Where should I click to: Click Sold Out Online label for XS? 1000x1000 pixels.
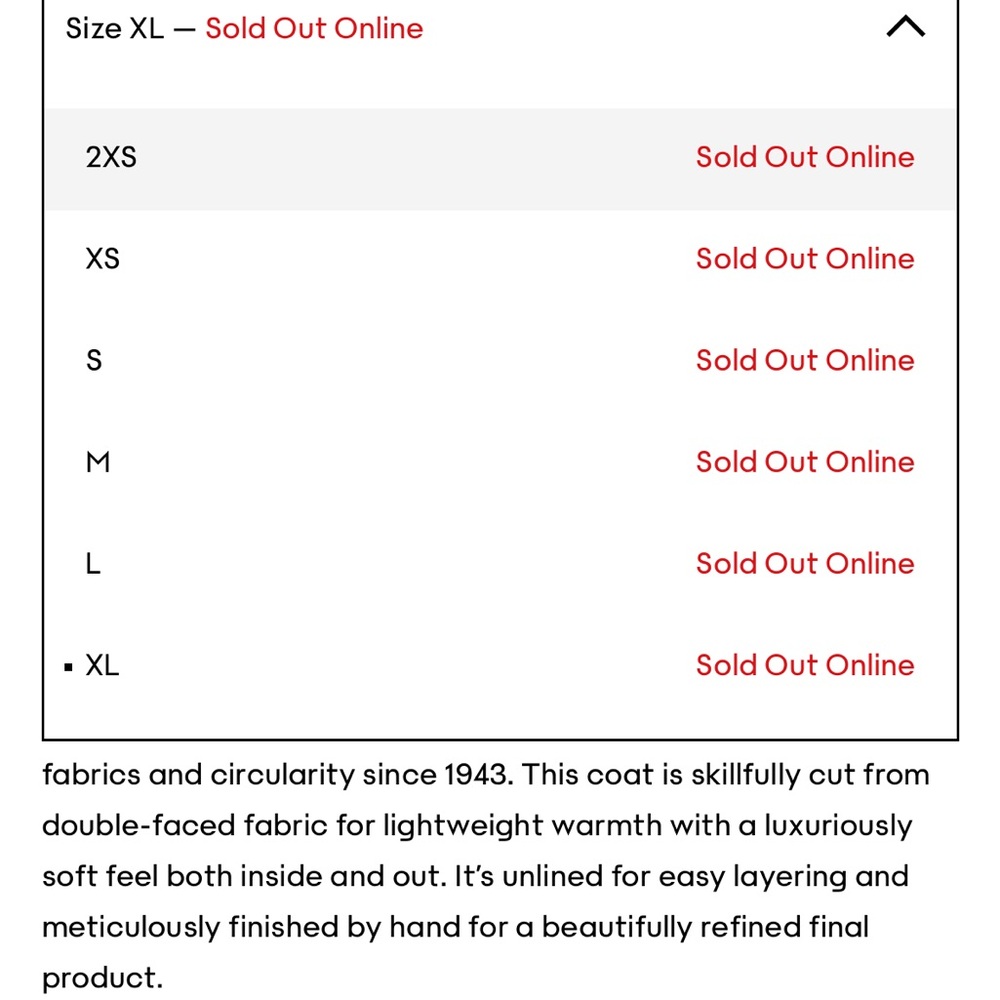[805, 258]
